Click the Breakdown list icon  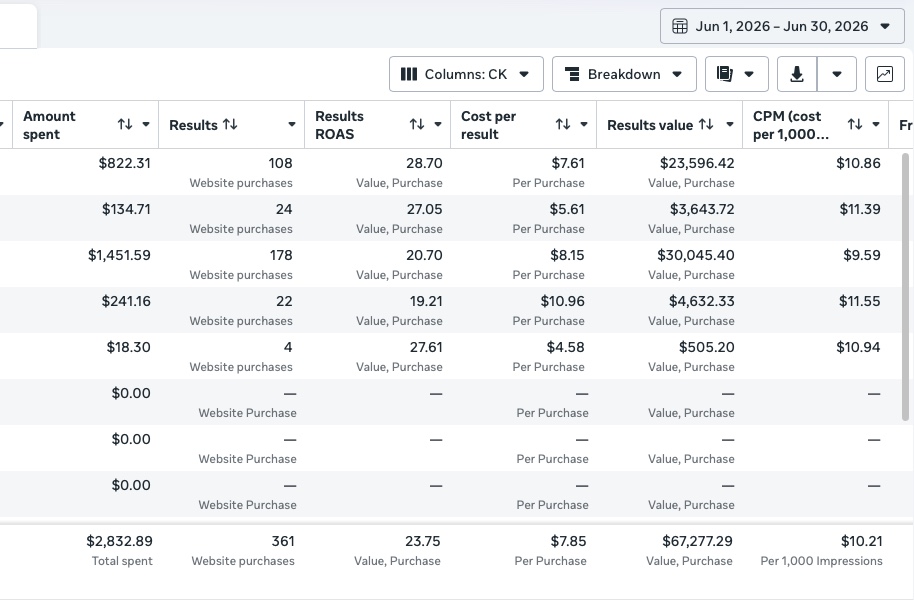click(x=572, y=74)
